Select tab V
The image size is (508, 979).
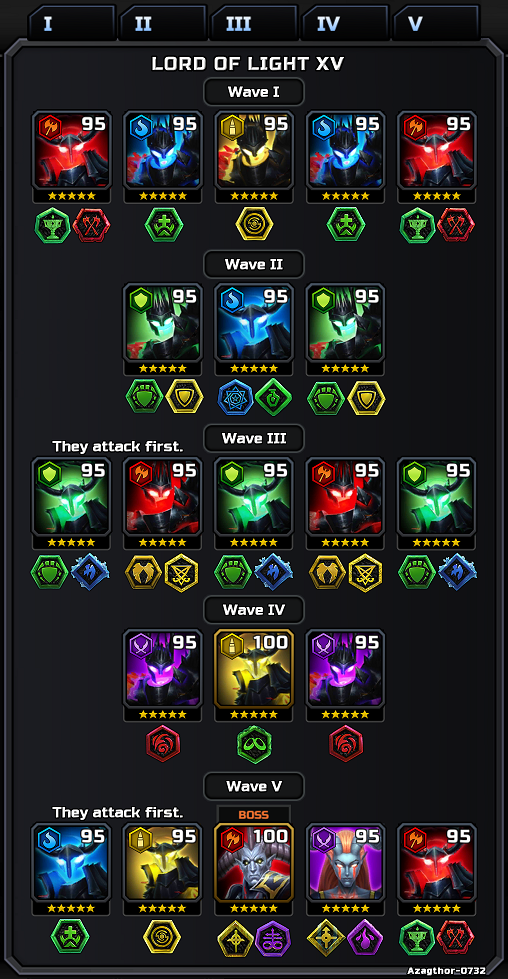[x=436, y=24]
